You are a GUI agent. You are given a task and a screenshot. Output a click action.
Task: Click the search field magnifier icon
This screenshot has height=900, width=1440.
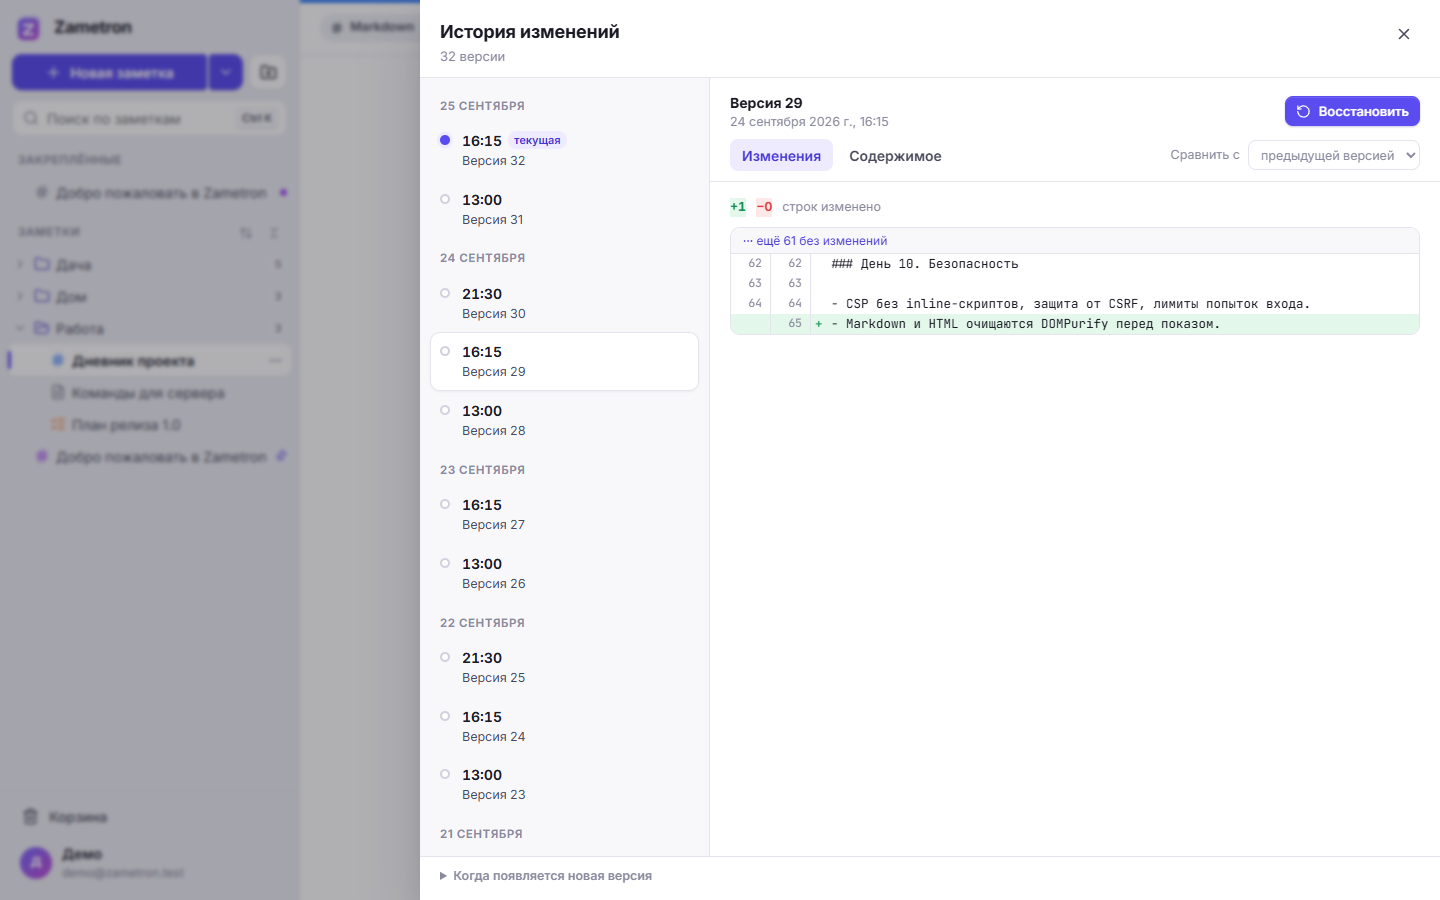(31, 118)
